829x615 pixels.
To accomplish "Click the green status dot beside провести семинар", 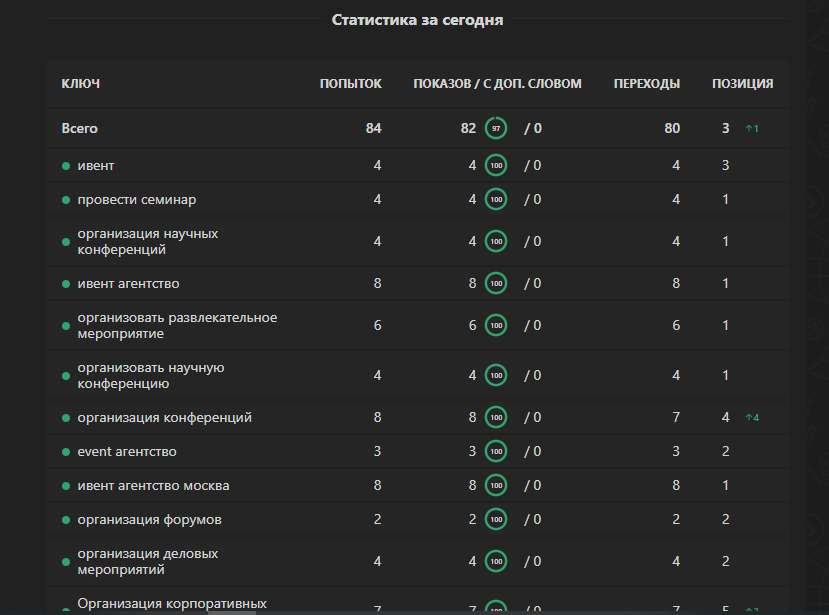I will 66,200.
